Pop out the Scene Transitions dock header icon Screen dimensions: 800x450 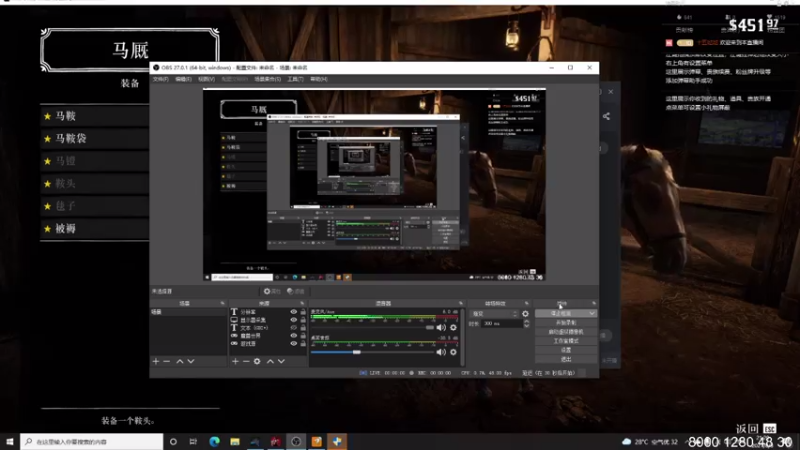(x=527, y=303)
